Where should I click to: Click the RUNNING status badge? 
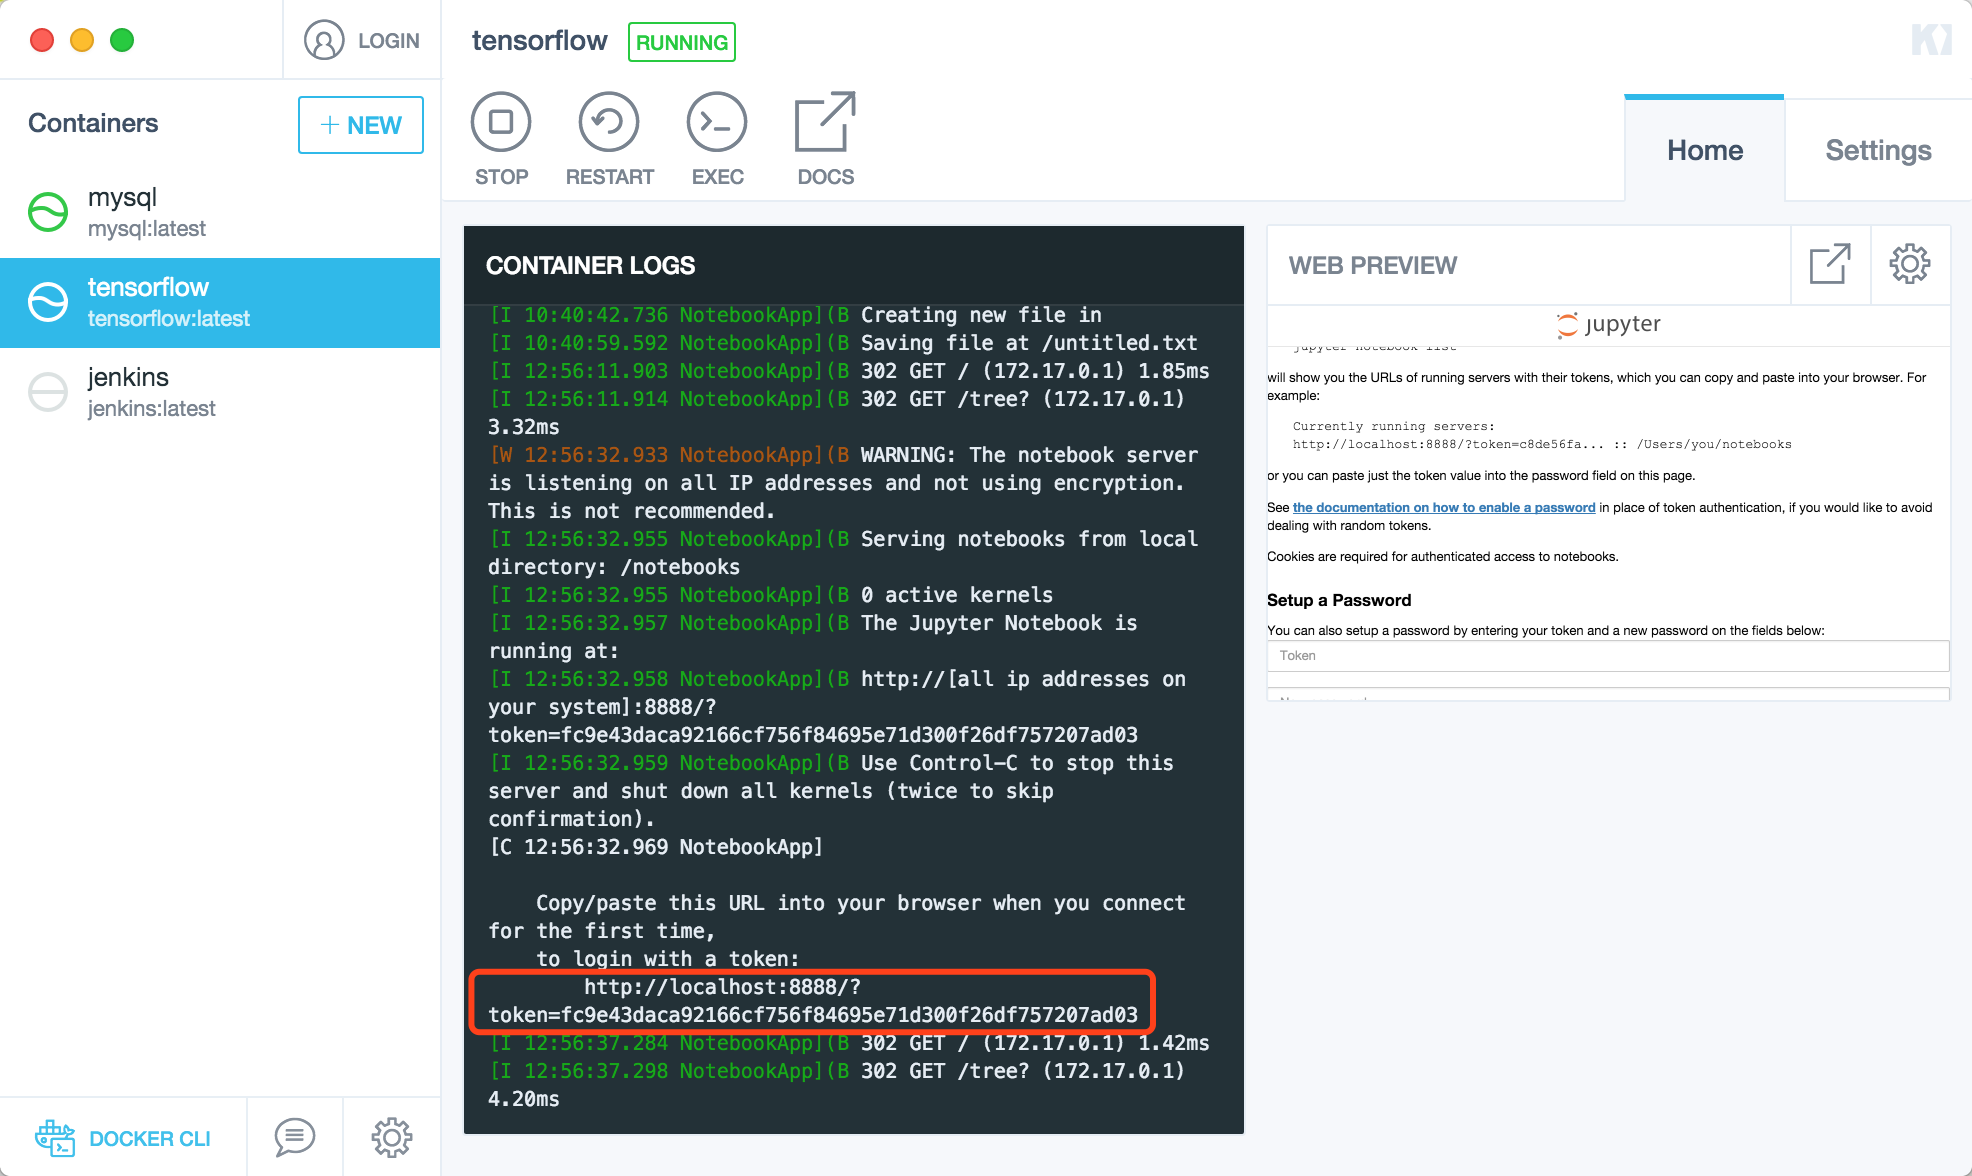(x=682, y=42)
